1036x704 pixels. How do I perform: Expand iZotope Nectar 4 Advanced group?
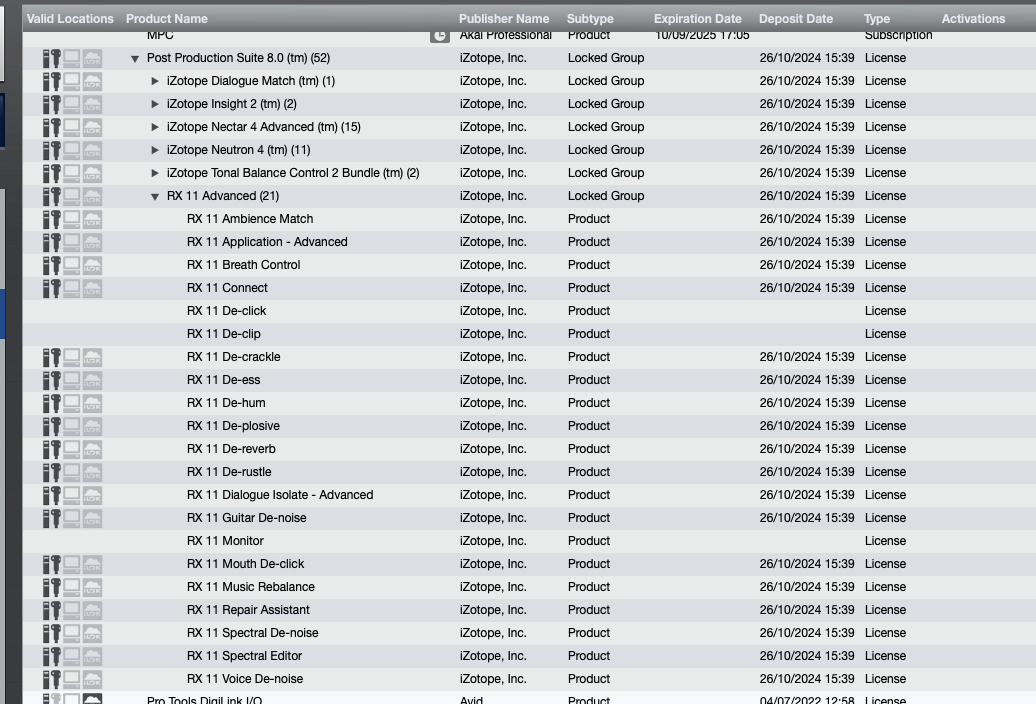(155, 127)
